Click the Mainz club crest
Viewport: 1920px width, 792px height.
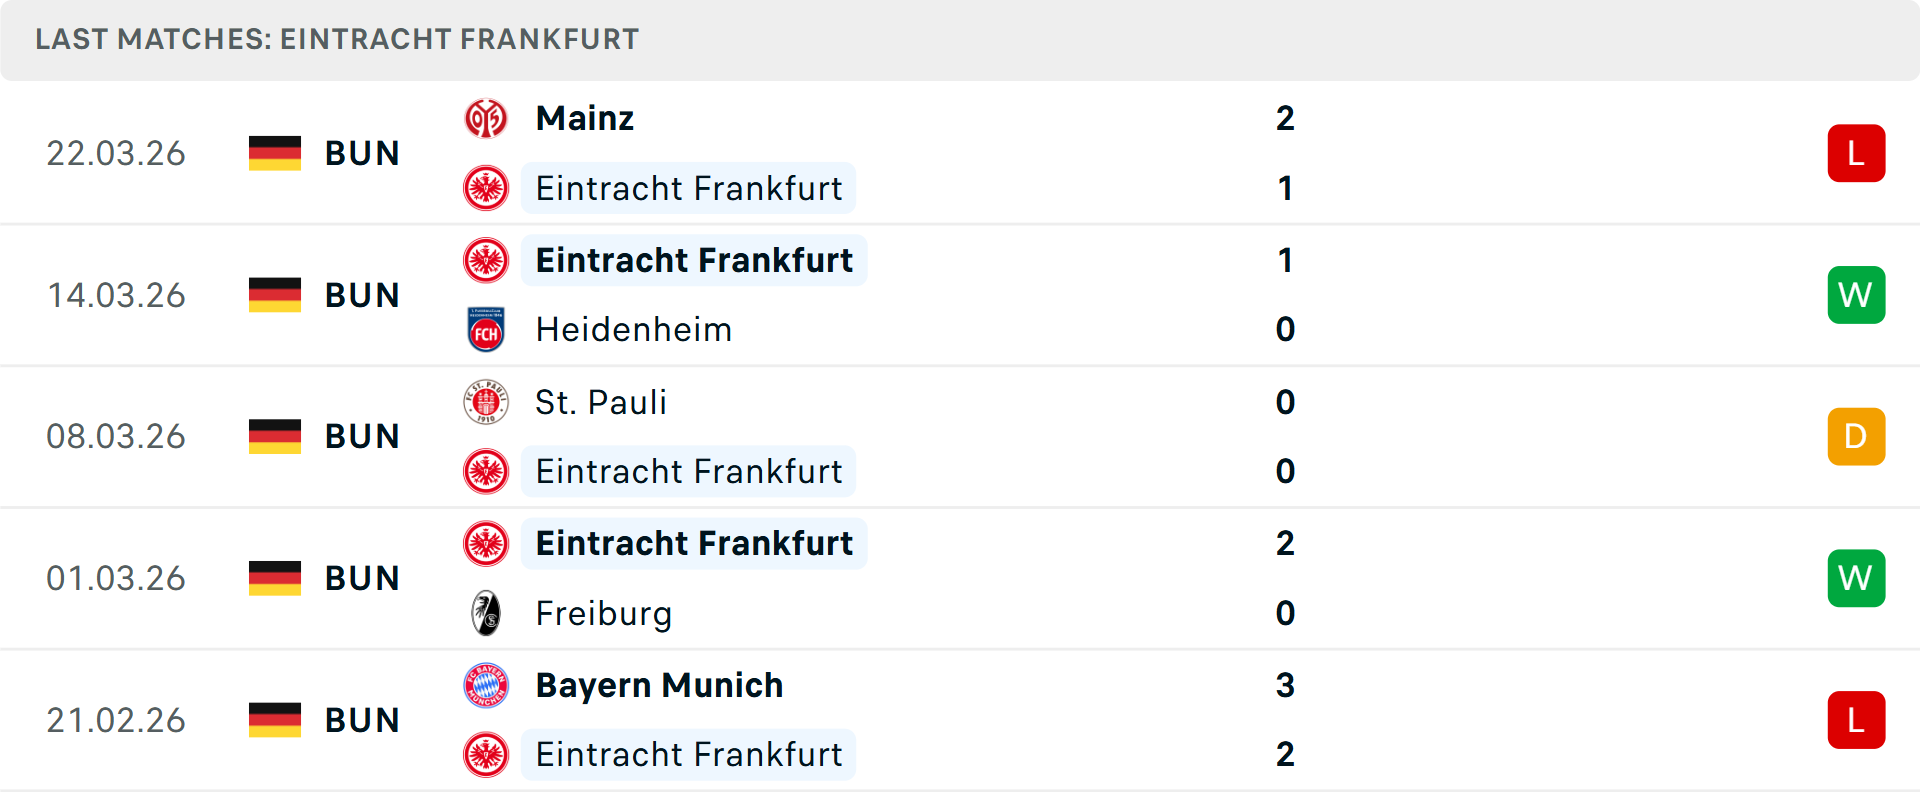(486, 118)
